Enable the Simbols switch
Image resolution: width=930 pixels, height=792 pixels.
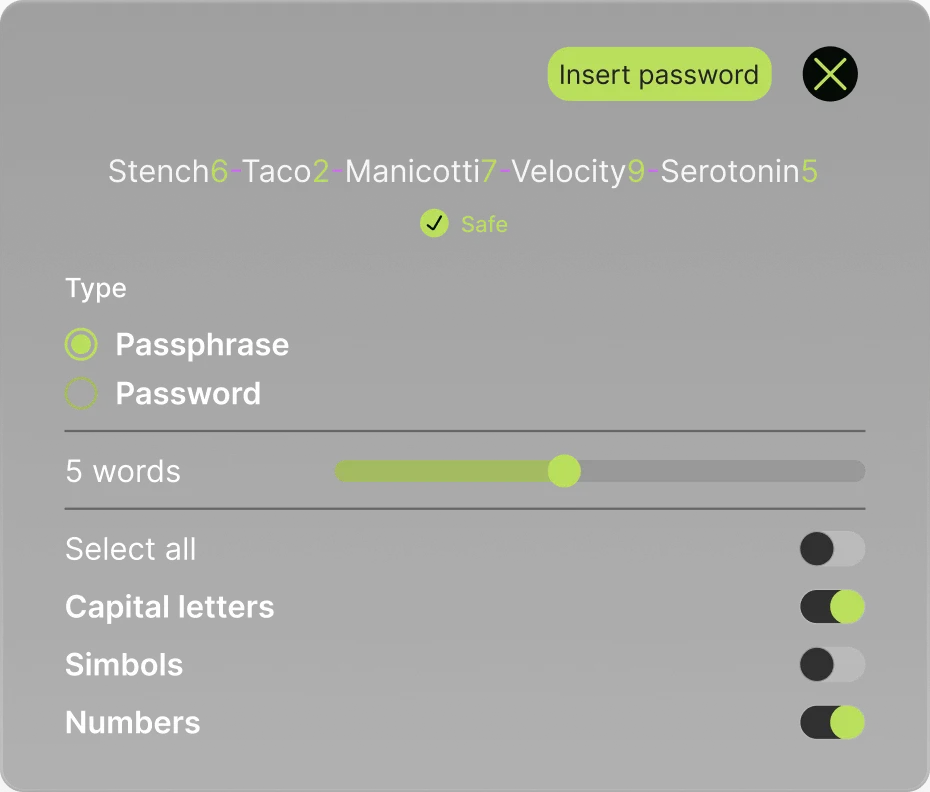click(x=832, y=665)
